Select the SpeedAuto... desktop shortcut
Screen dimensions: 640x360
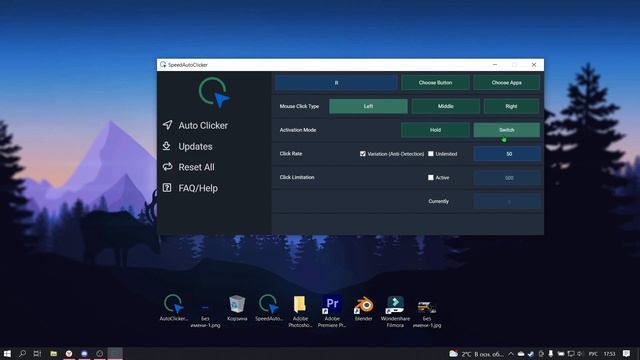[269, 307]
